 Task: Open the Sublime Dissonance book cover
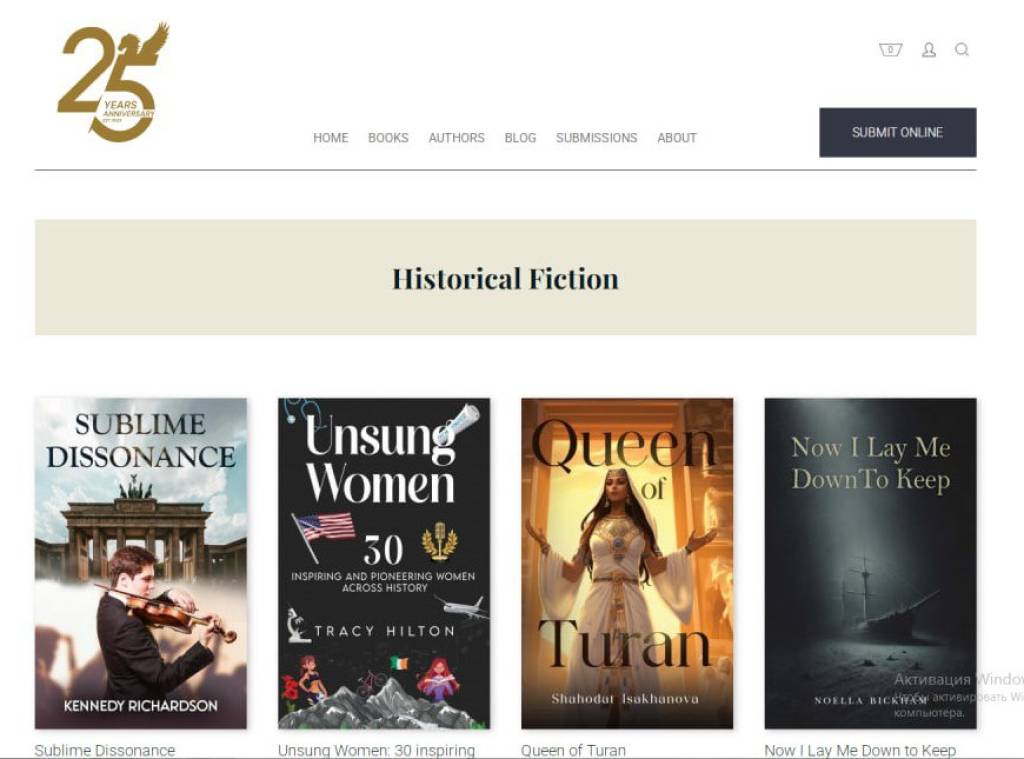141,563
